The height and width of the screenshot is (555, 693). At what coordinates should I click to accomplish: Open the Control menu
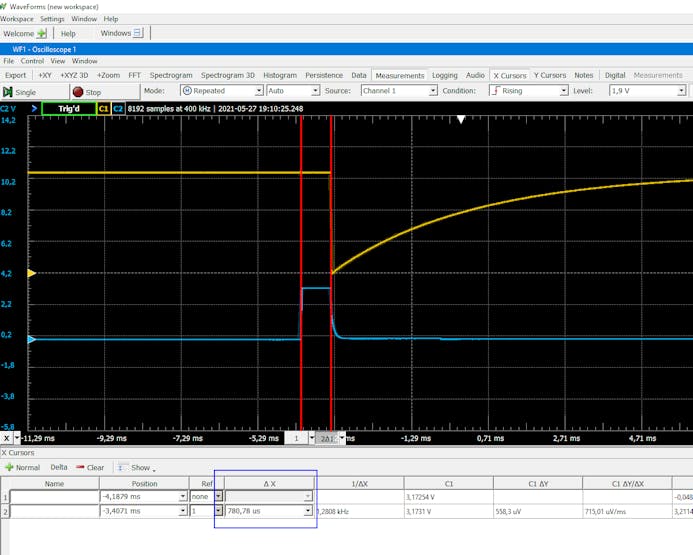coord(32,61)
